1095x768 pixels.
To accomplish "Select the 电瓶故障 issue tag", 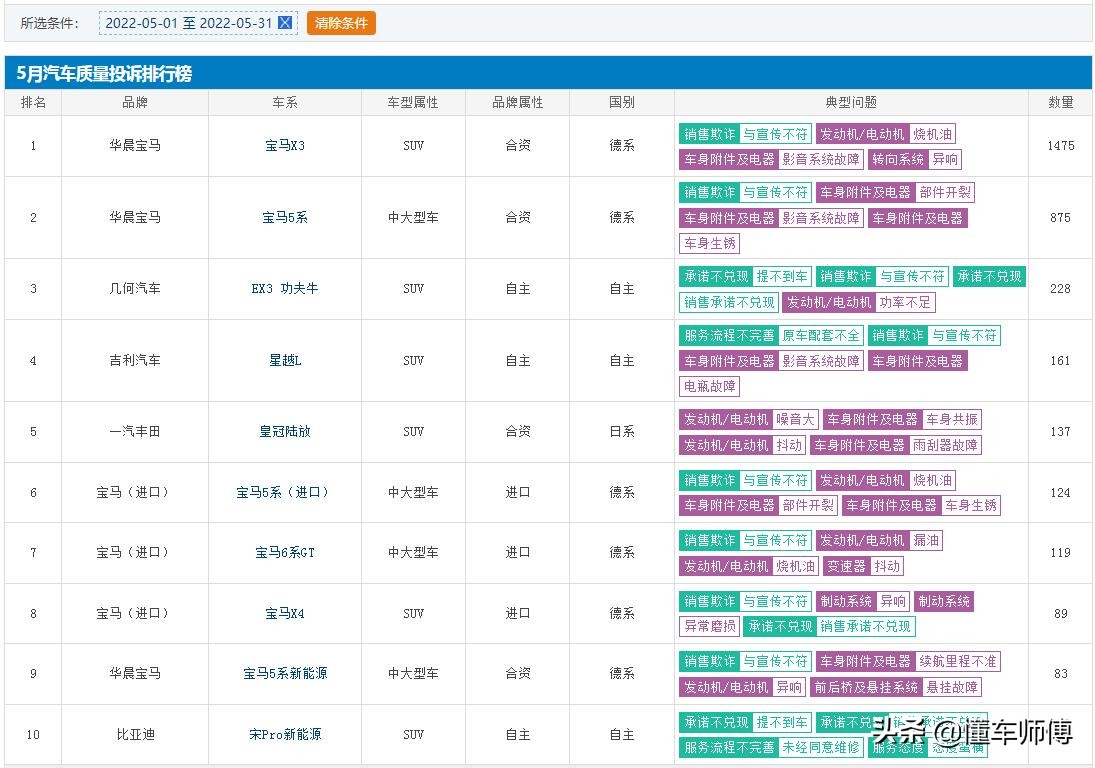I will pos(710,386).
